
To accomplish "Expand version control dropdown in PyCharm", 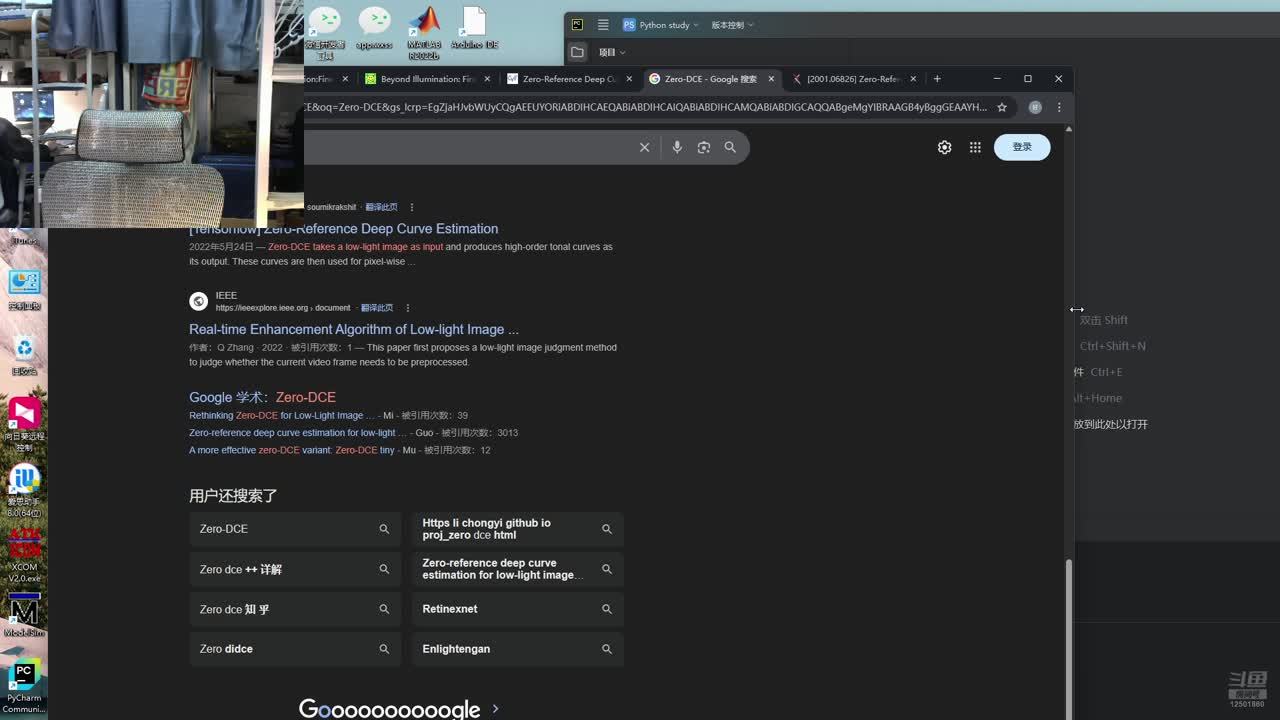I will 733,25.
